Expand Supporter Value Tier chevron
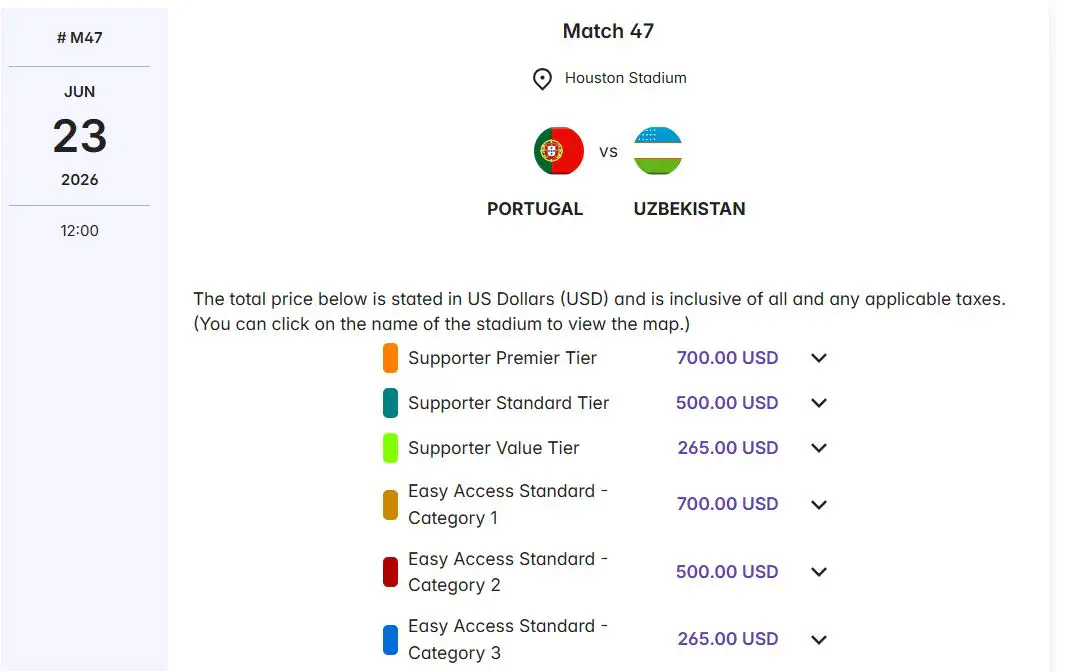Screen dimensions: 1071x672 click(819, 448)
